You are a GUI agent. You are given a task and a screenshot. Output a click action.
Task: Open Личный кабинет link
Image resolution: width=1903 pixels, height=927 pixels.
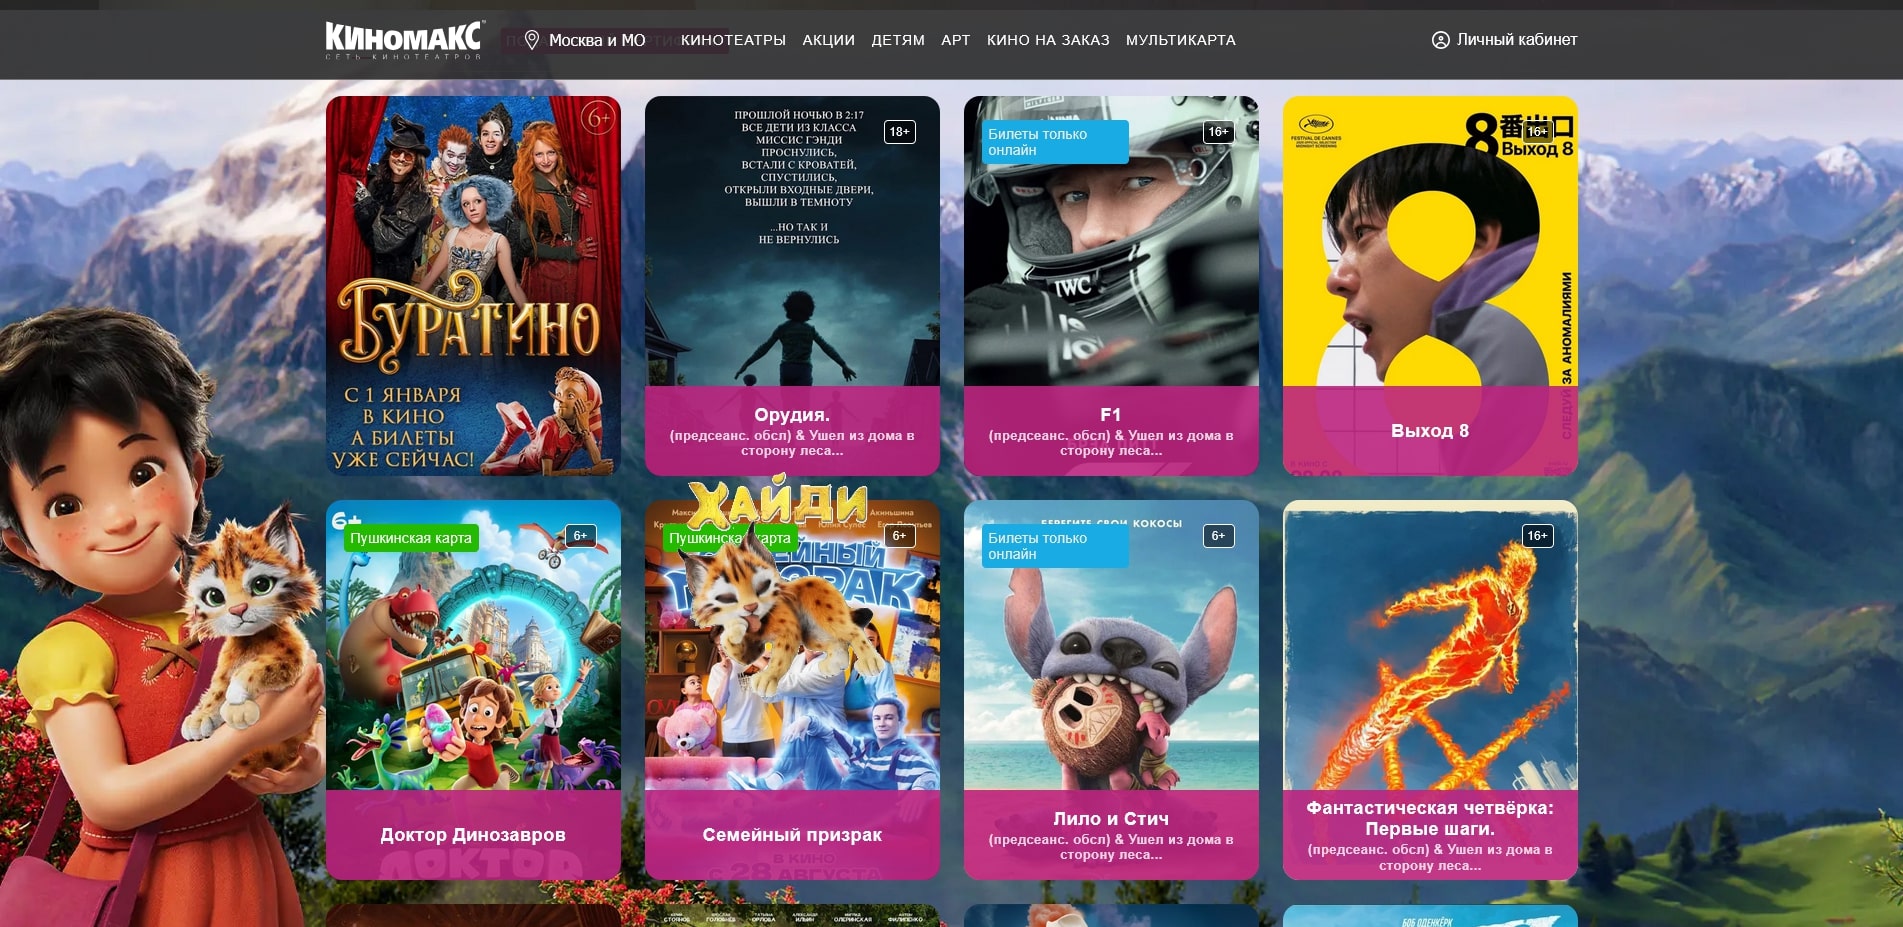pos(1516,40)
